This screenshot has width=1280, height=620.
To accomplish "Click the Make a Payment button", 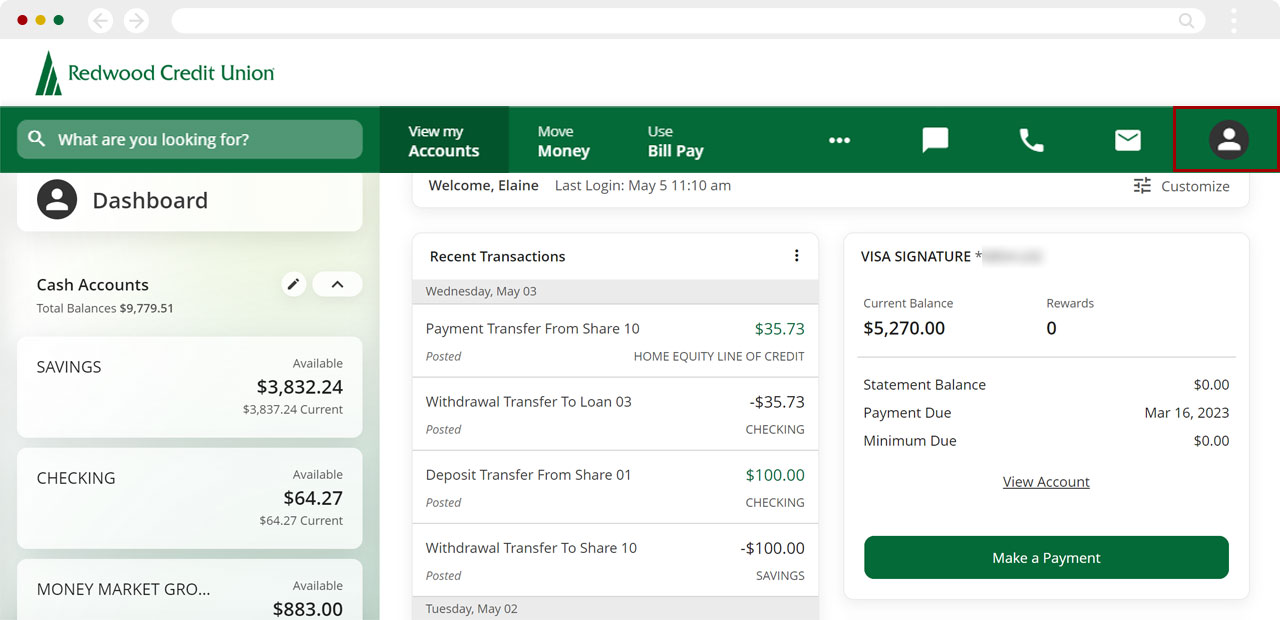I will 1046,557.
